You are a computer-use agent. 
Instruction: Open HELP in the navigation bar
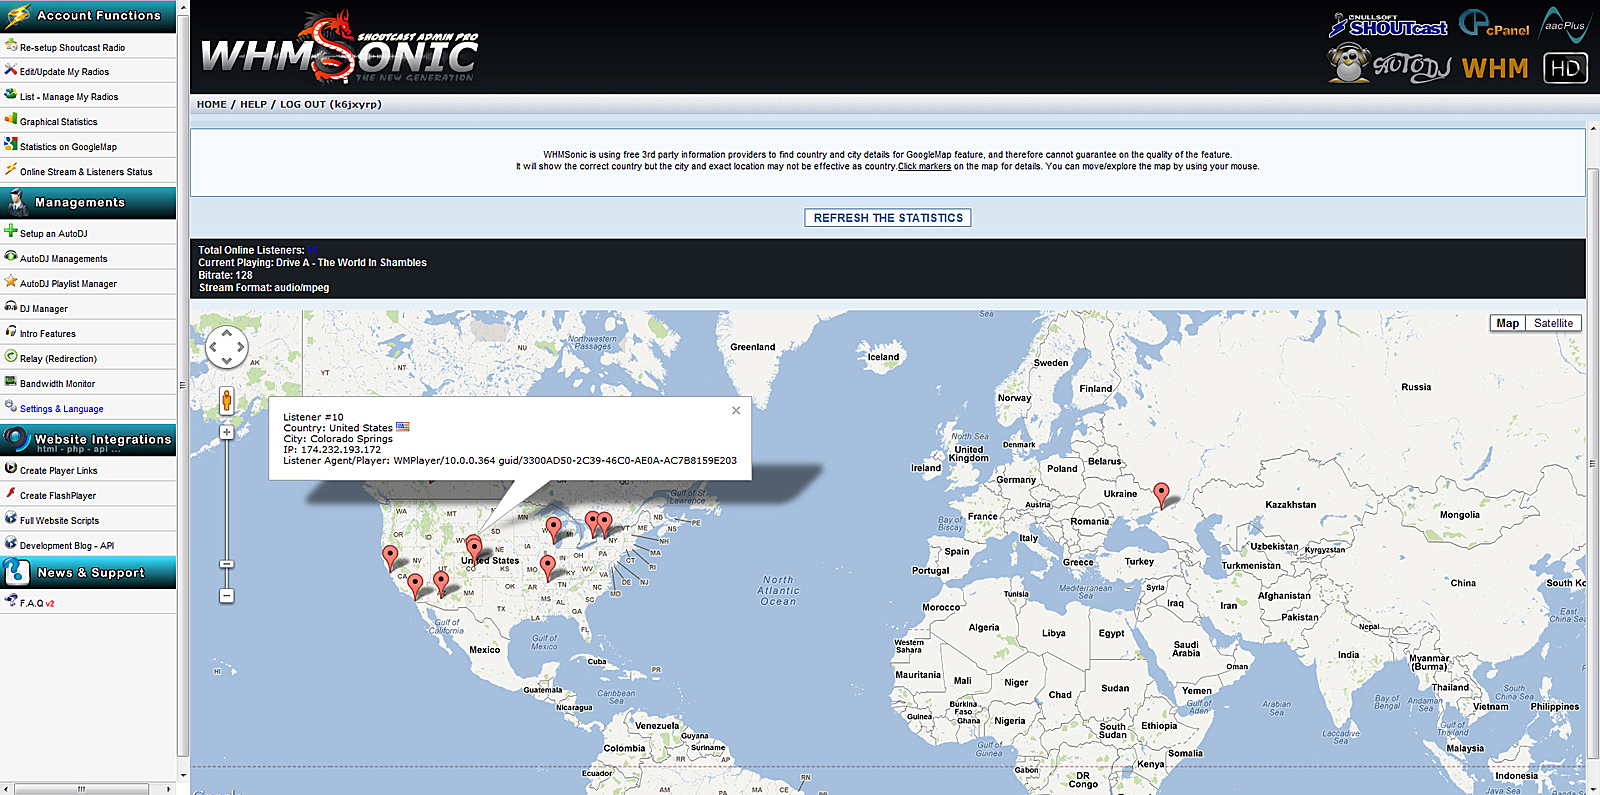coord(253,104)
